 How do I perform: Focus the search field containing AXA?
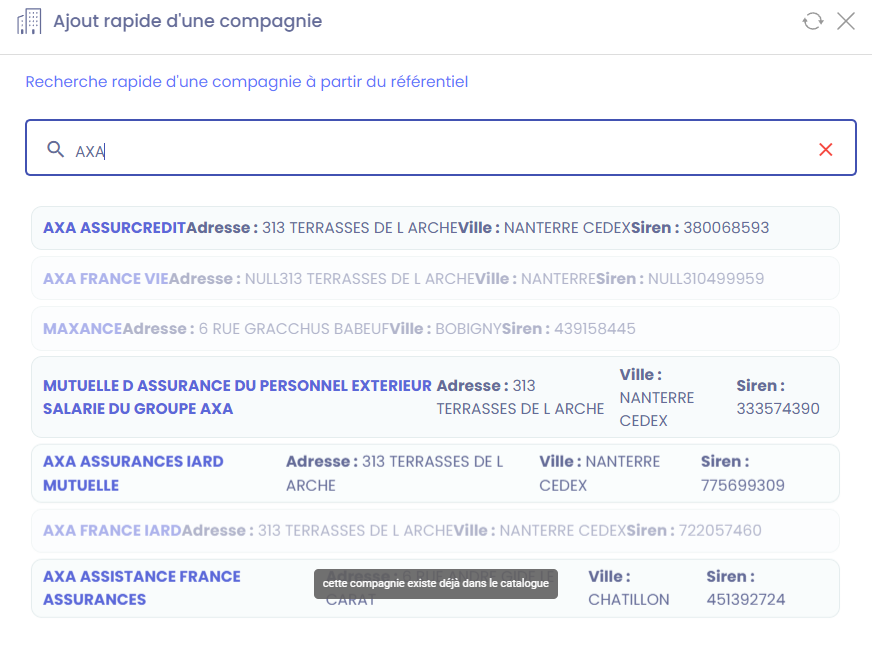[x=440, y=147]
